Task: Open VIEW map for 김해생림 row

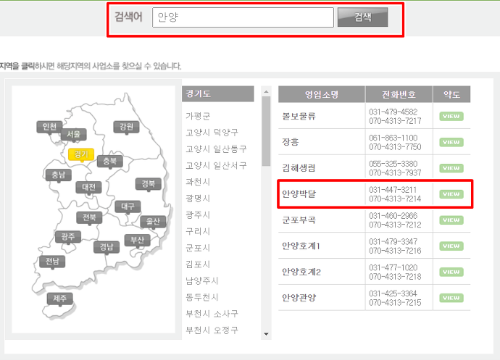Action: (451, 168)
